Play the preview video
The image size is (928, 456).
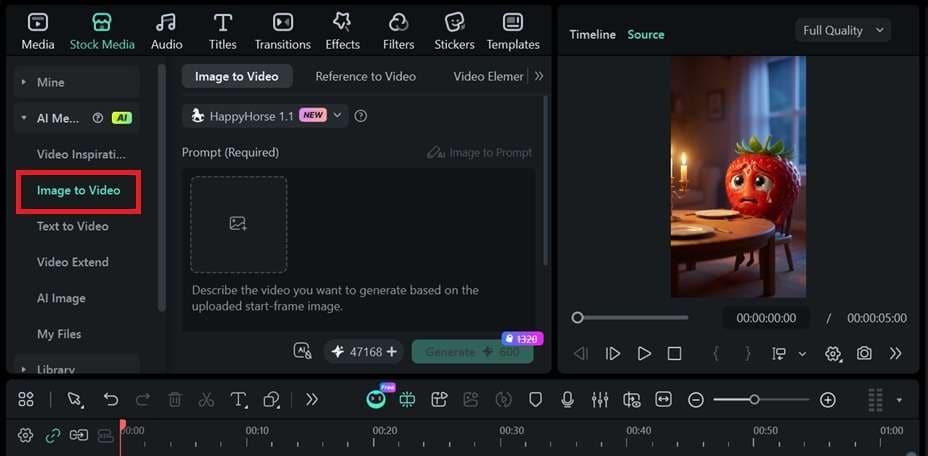[x=644, y=354]
